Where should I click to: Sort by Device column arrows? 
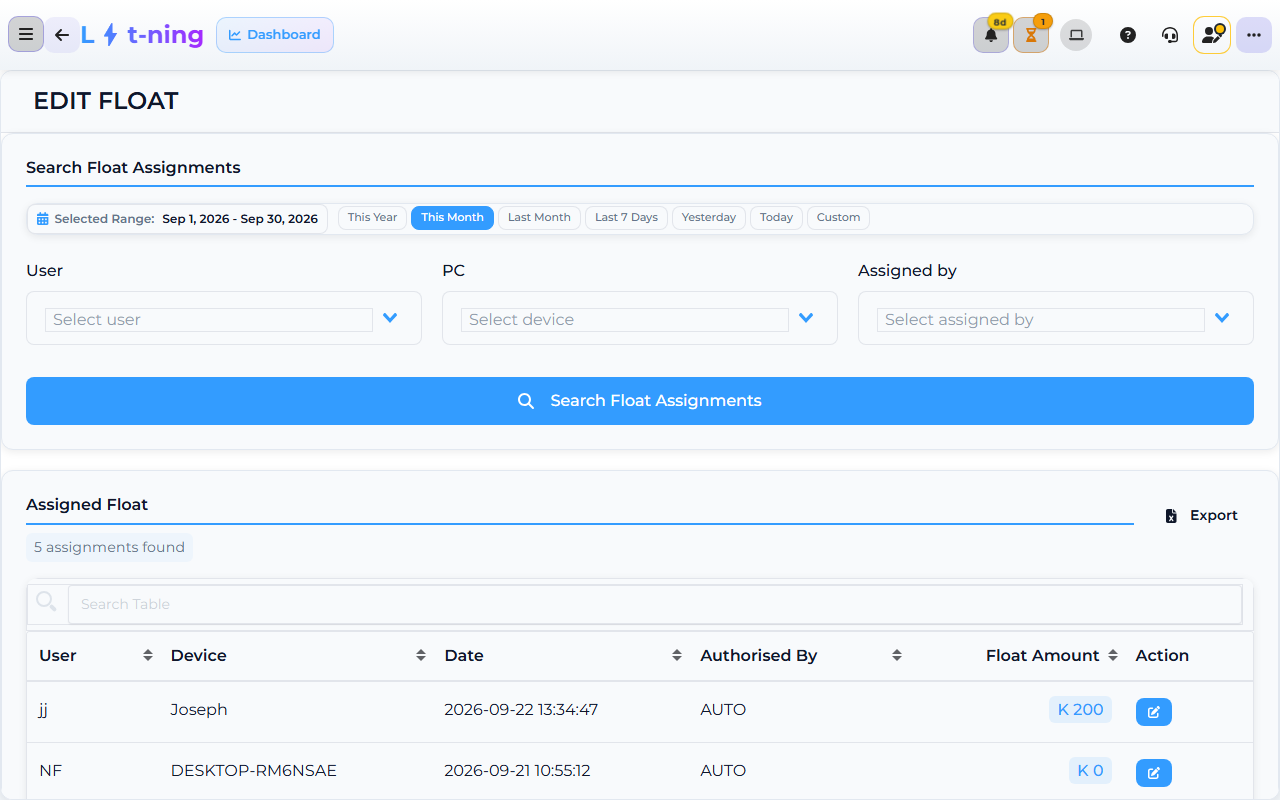pos(421,655)
